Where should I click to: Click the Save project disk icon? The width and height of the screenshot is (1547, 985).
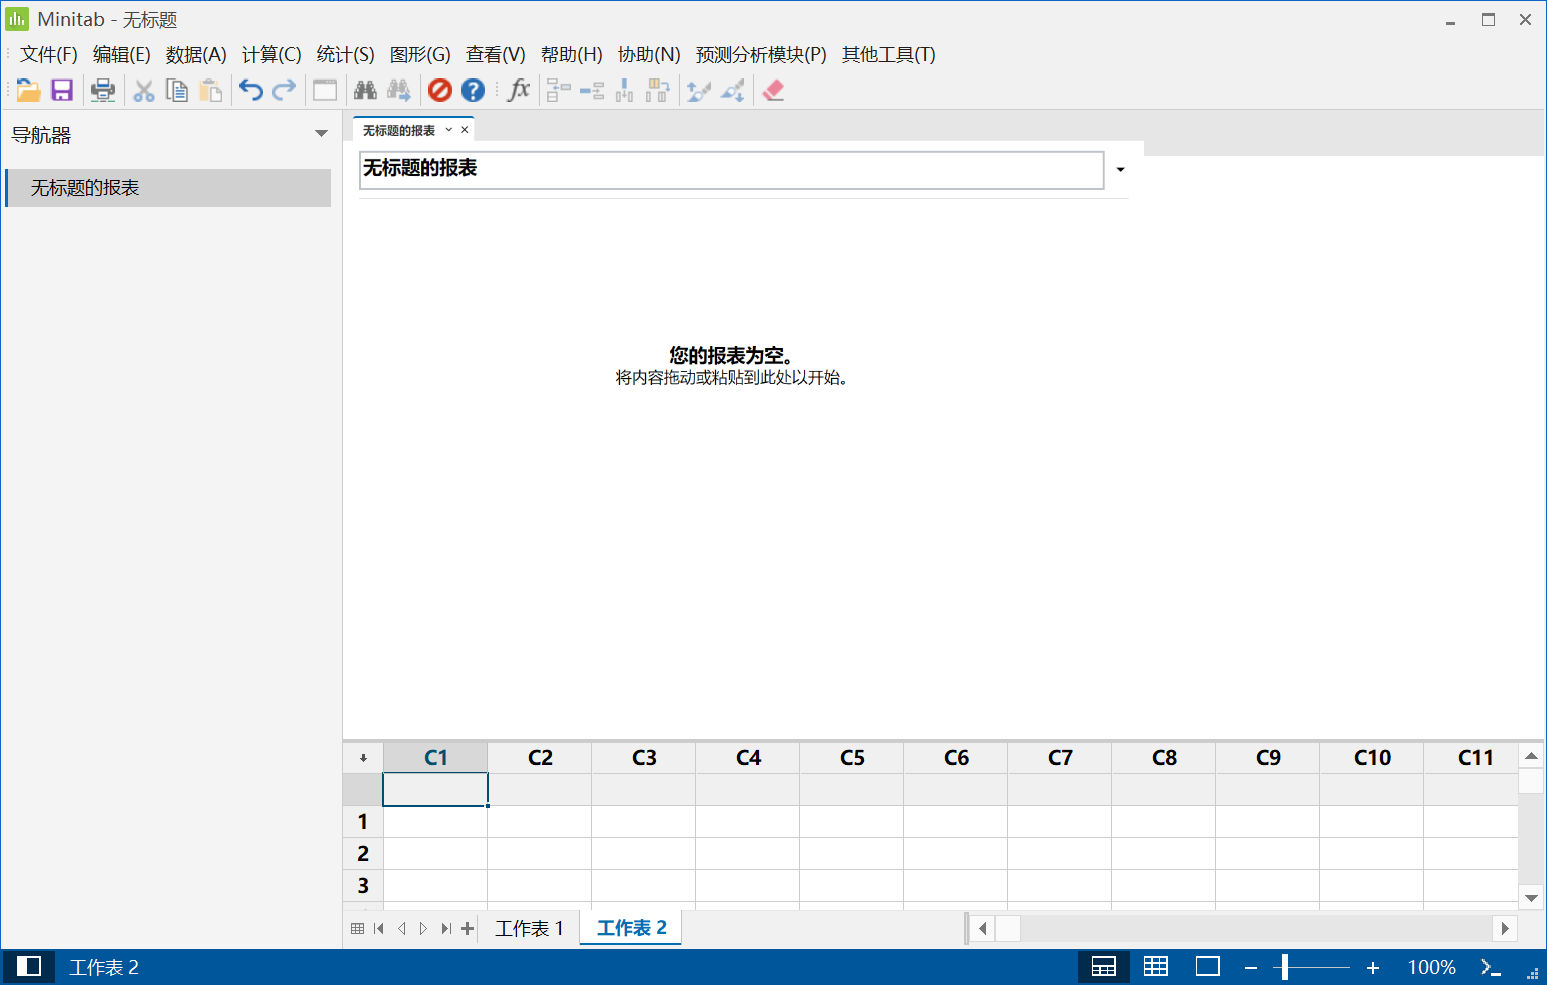[62, 90]
